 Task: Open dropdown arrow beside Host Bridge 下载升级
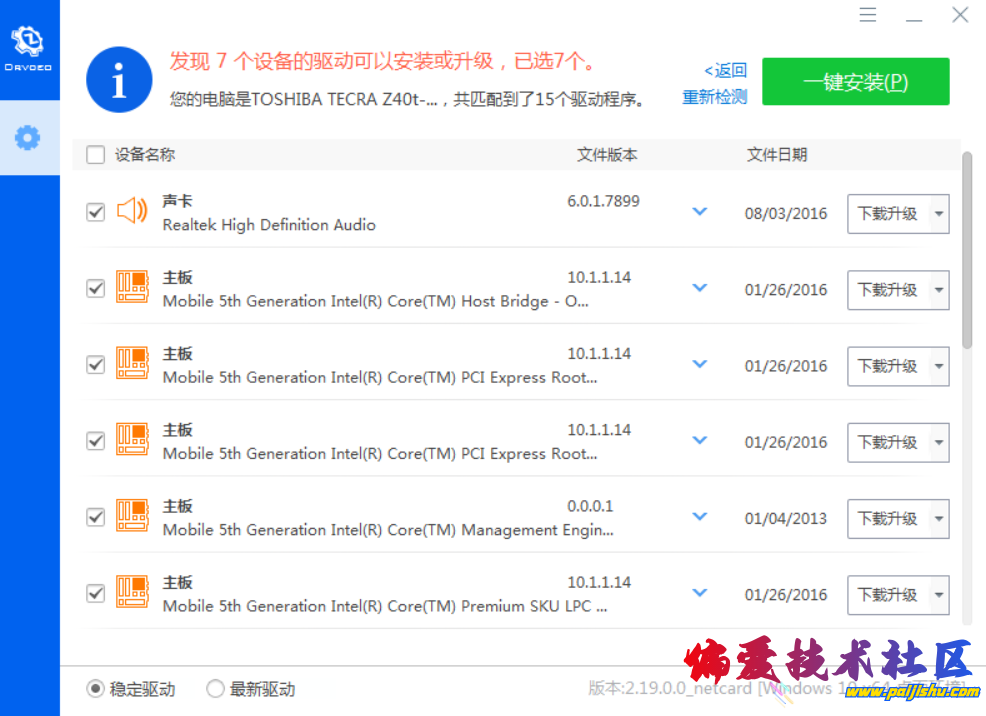click(x=938, y=290)
